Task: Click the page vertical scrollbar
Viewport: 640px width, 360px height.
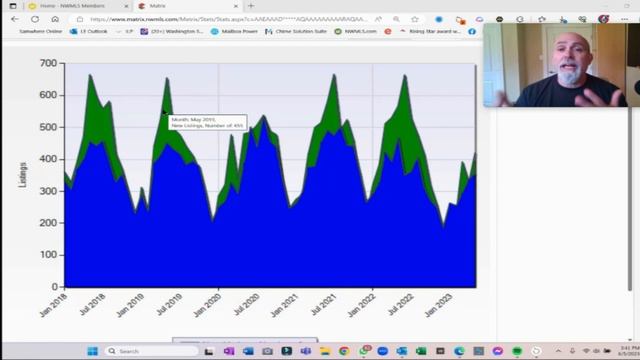Action: (x=630, y=198)
